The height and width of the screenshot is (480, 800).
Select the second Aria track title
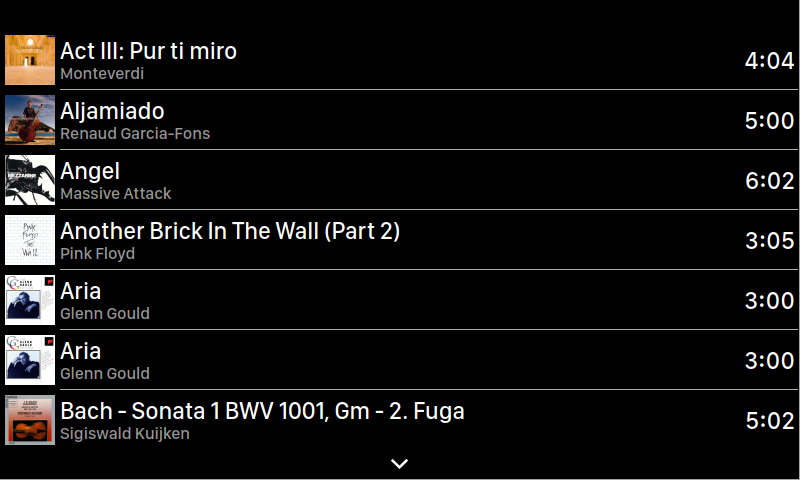(81, 351)
